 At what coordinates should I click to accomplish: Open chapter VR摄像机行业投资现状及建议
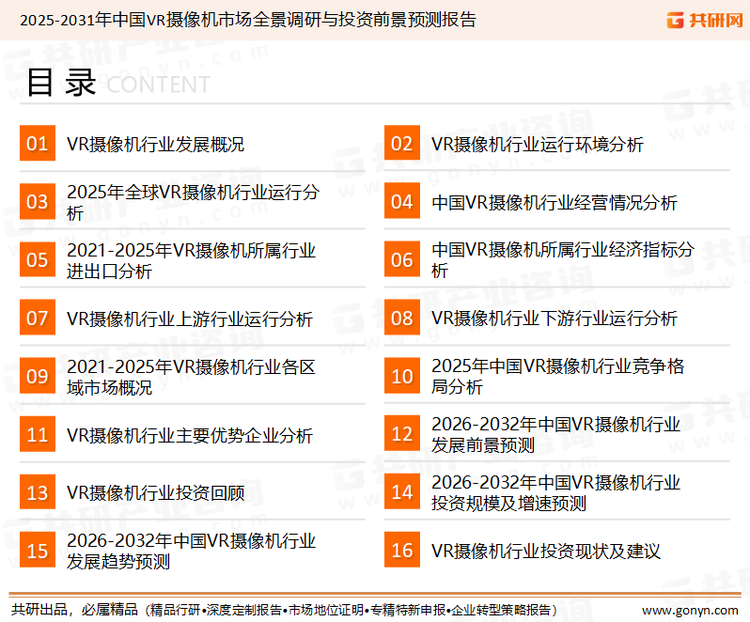point(546,551)
